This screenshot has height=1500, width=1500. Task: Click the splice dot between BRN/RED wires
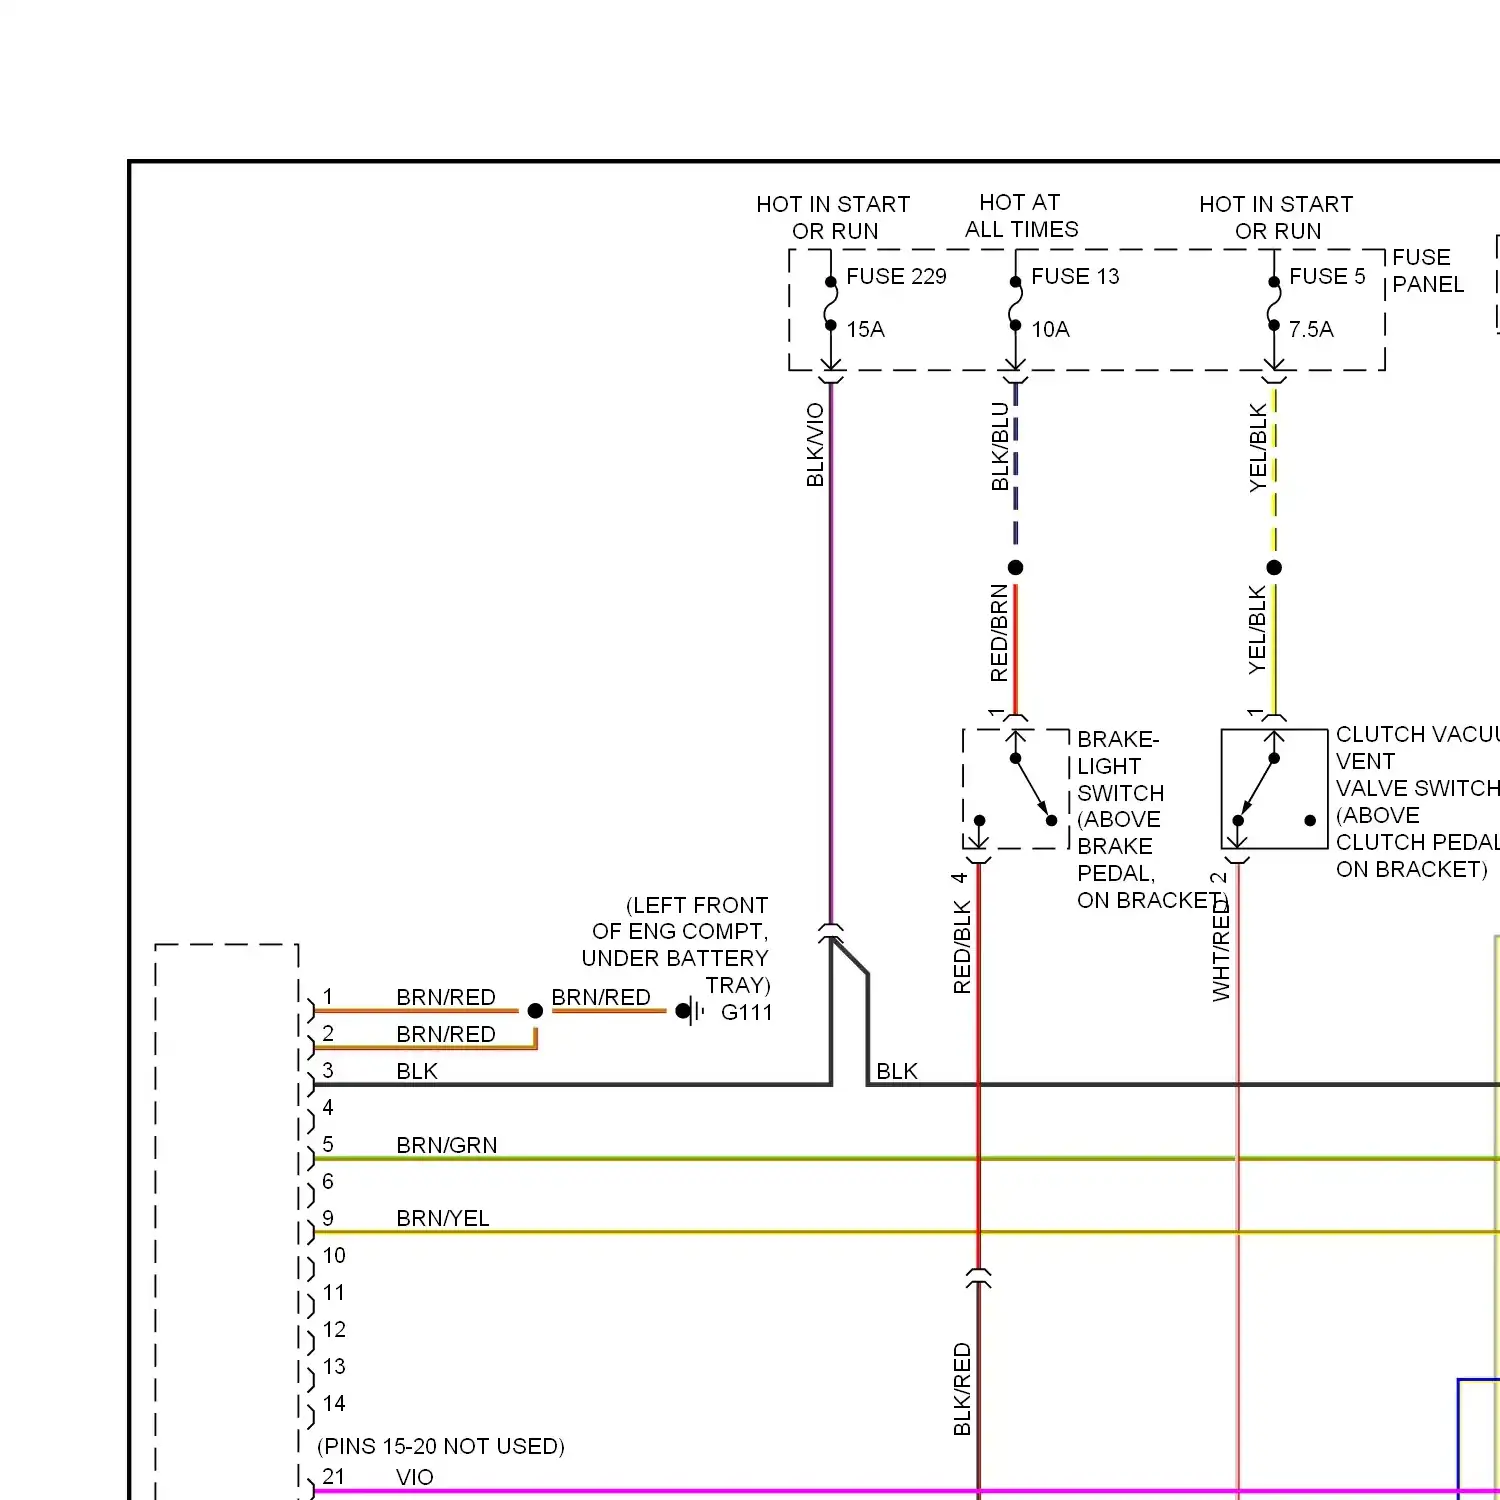click(x=535, y=1011)
